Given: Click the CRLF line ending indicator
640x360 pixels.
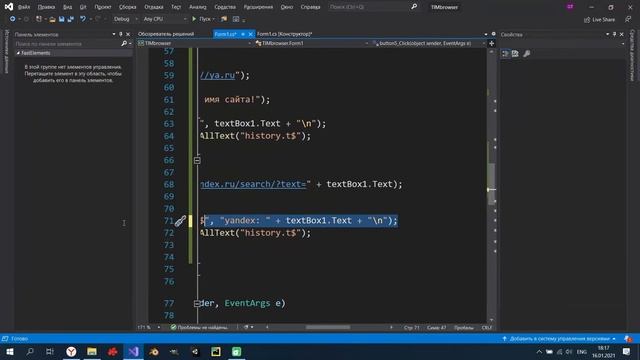Looking at the screenshot, I should 487,327.
